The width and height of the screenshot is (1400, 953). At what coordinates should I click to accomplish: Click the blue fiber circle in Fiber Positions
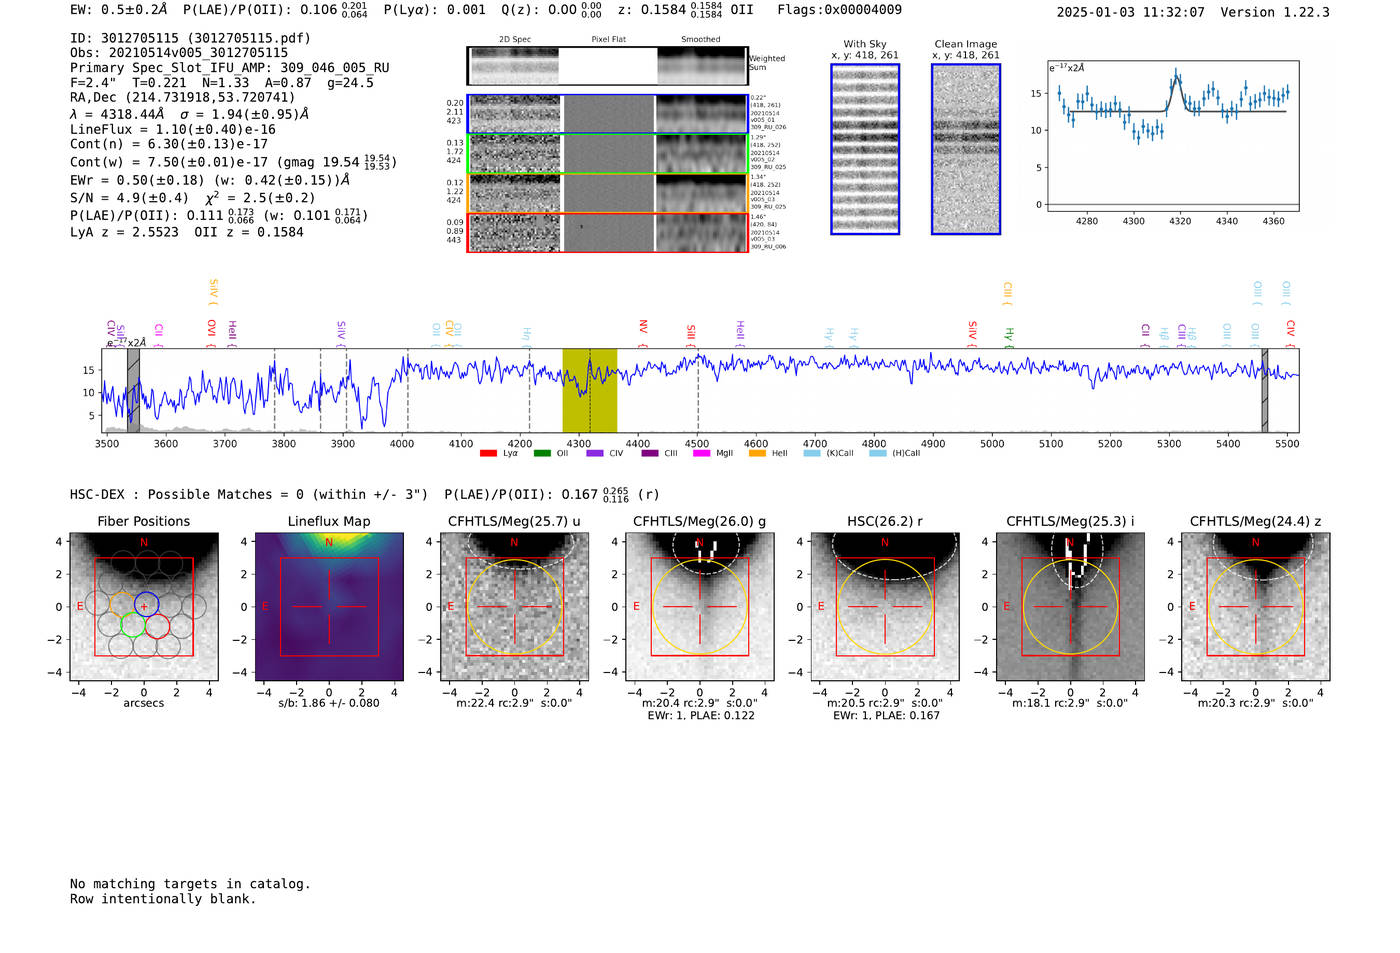(147, 605)
